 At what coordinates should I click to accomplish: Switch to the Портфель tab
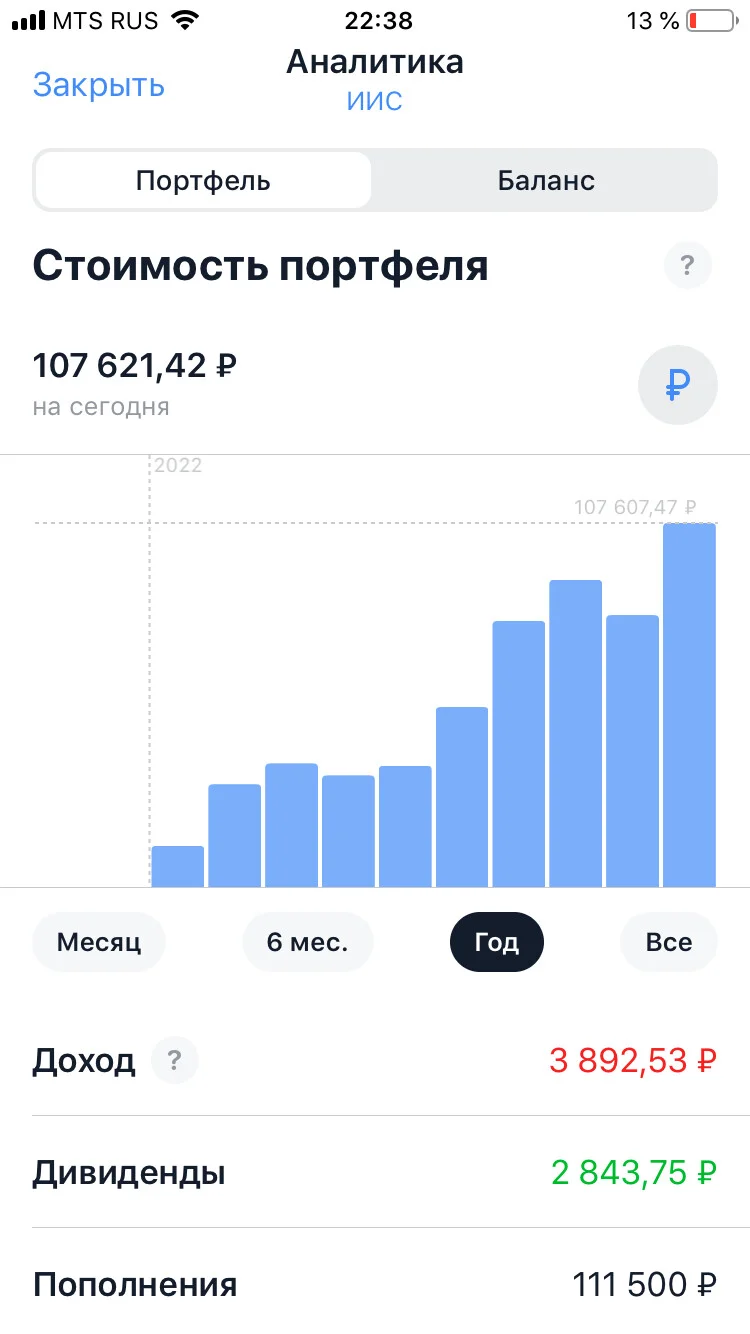pyautogui.click(x=203, y=181)
